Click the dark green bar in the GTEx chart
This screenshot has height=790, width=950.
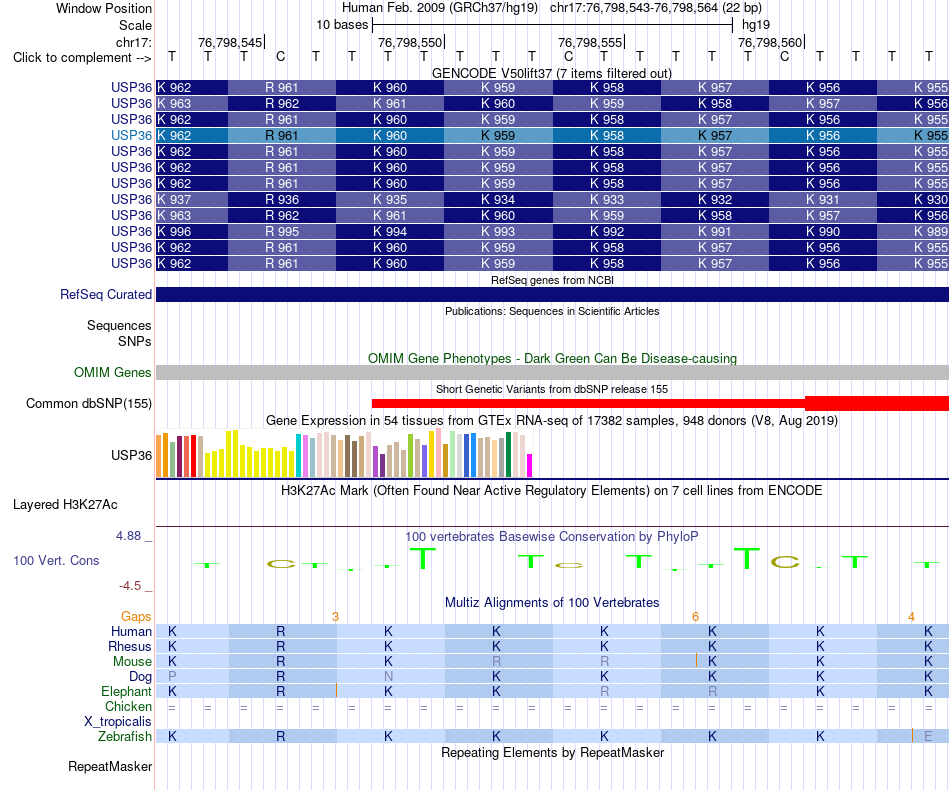(509, 454)
